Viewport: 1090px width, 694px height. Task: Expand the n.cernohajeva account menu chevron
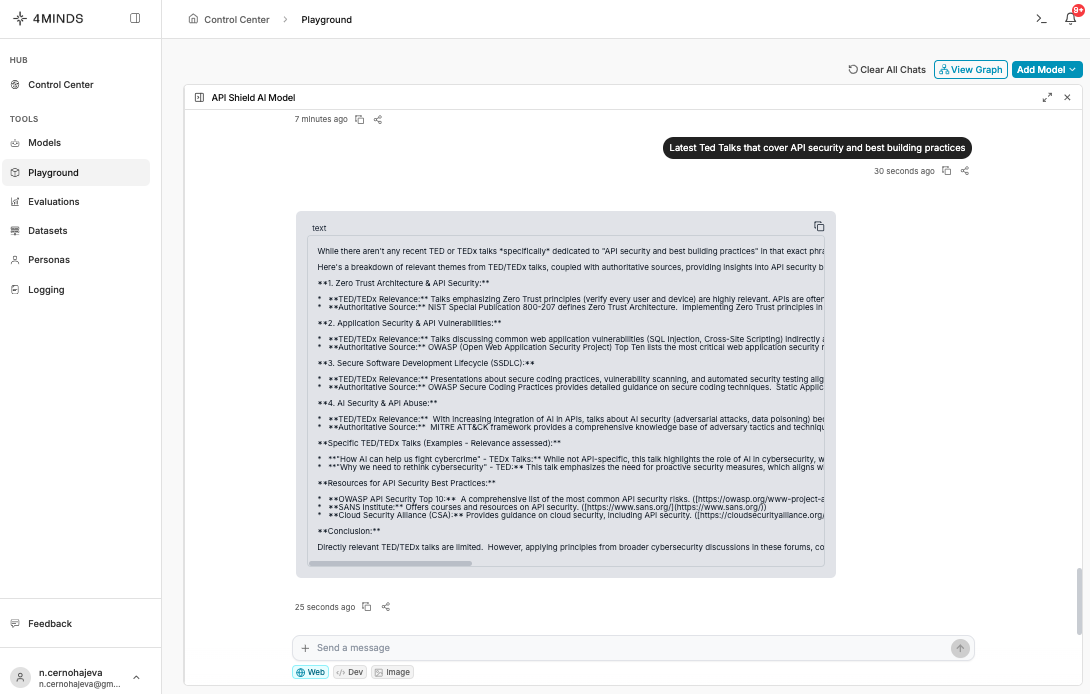136,677
